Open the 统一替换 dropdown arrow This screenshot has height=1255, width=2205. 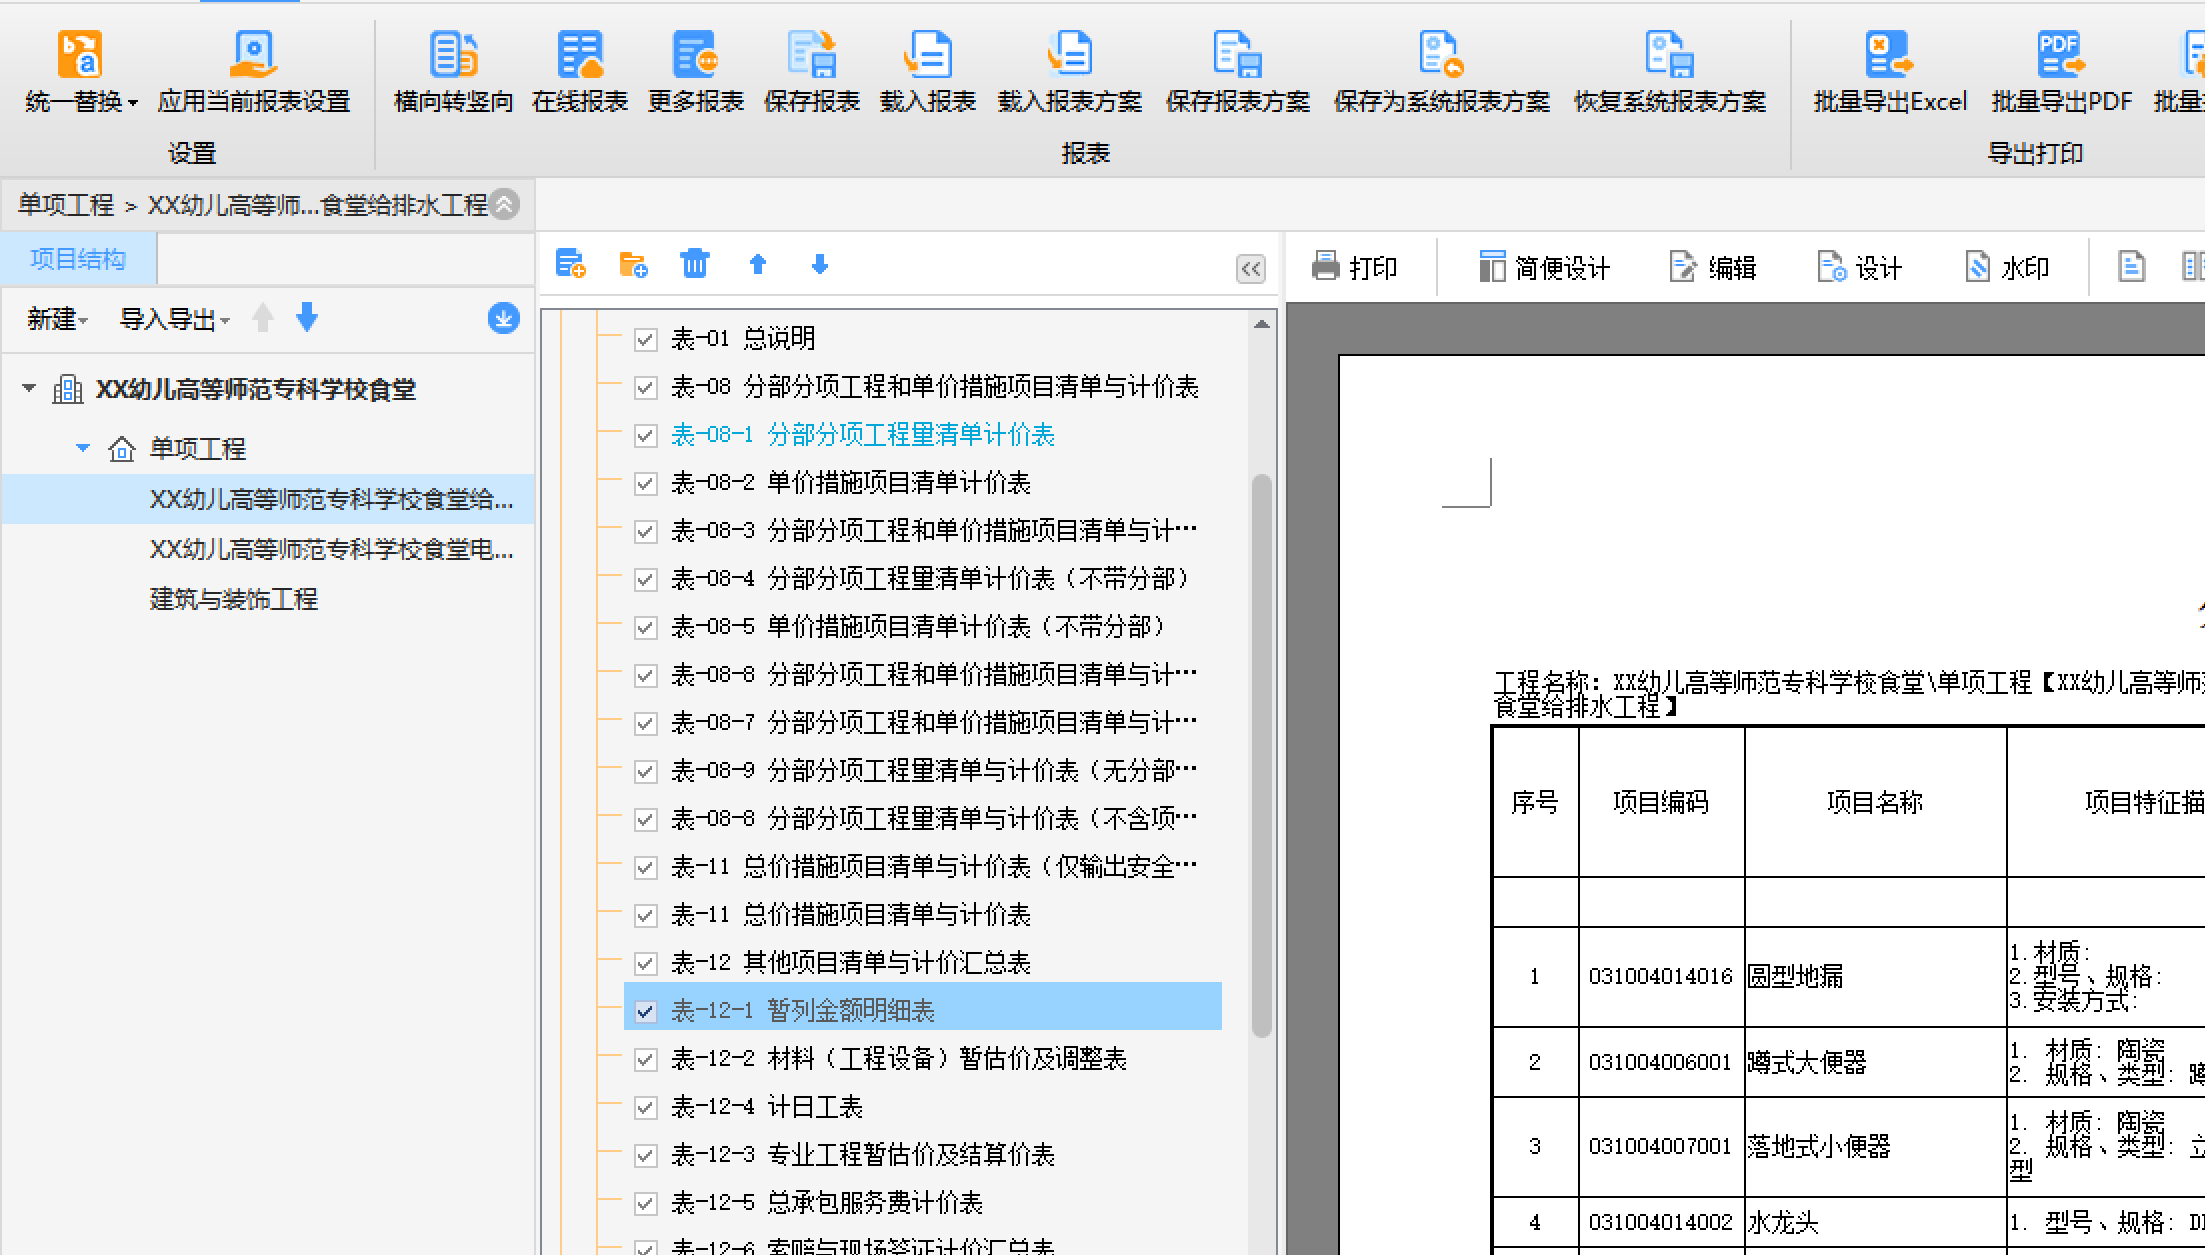tap(132, 102)
